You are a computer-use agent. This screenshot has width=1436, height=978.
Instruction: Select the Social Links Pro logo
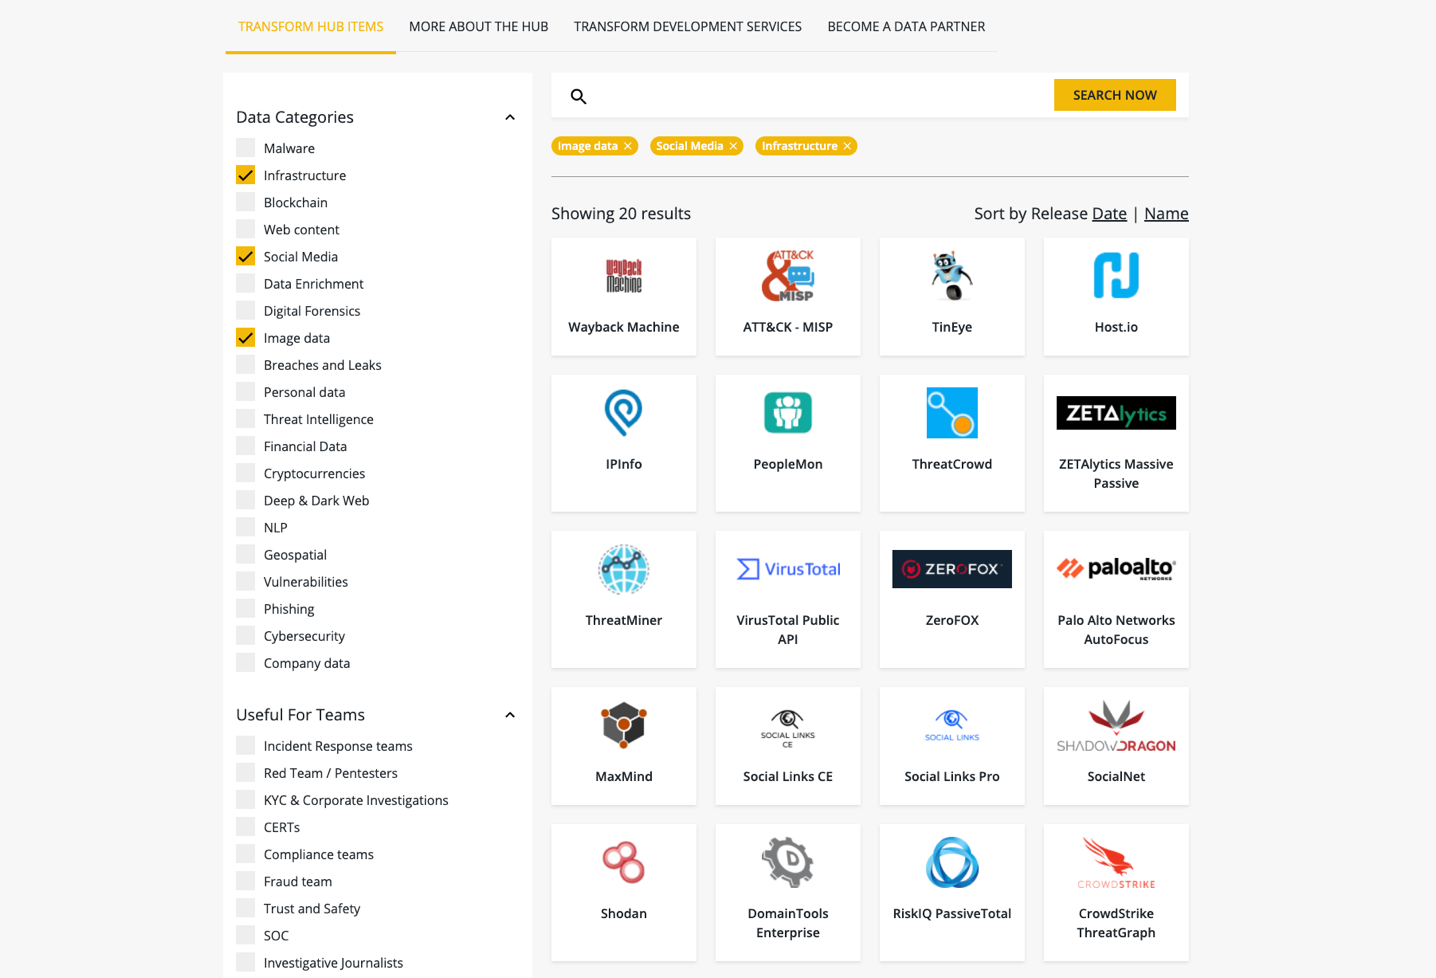pyautogui.click(x=951, y=725)
